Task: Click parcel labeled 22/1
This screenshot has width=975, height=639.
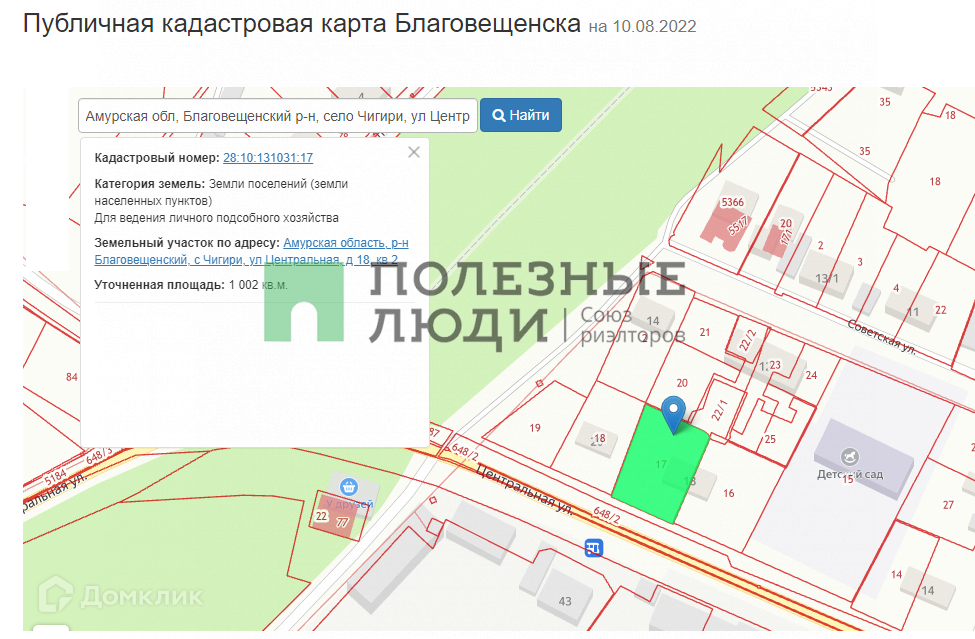Action: point(719,410)
